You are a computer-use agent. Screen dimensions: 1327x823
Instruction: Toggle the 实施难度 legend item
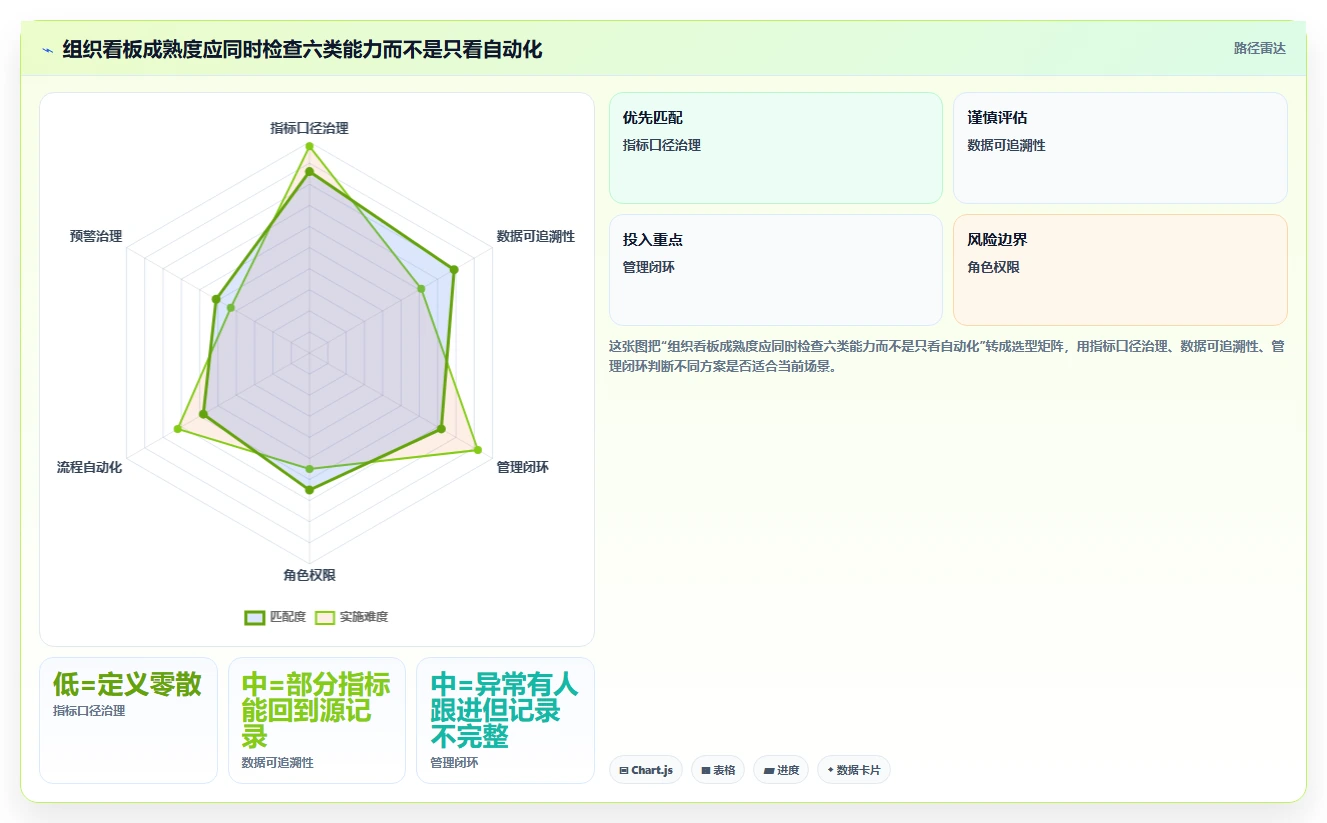coord(351,617)
